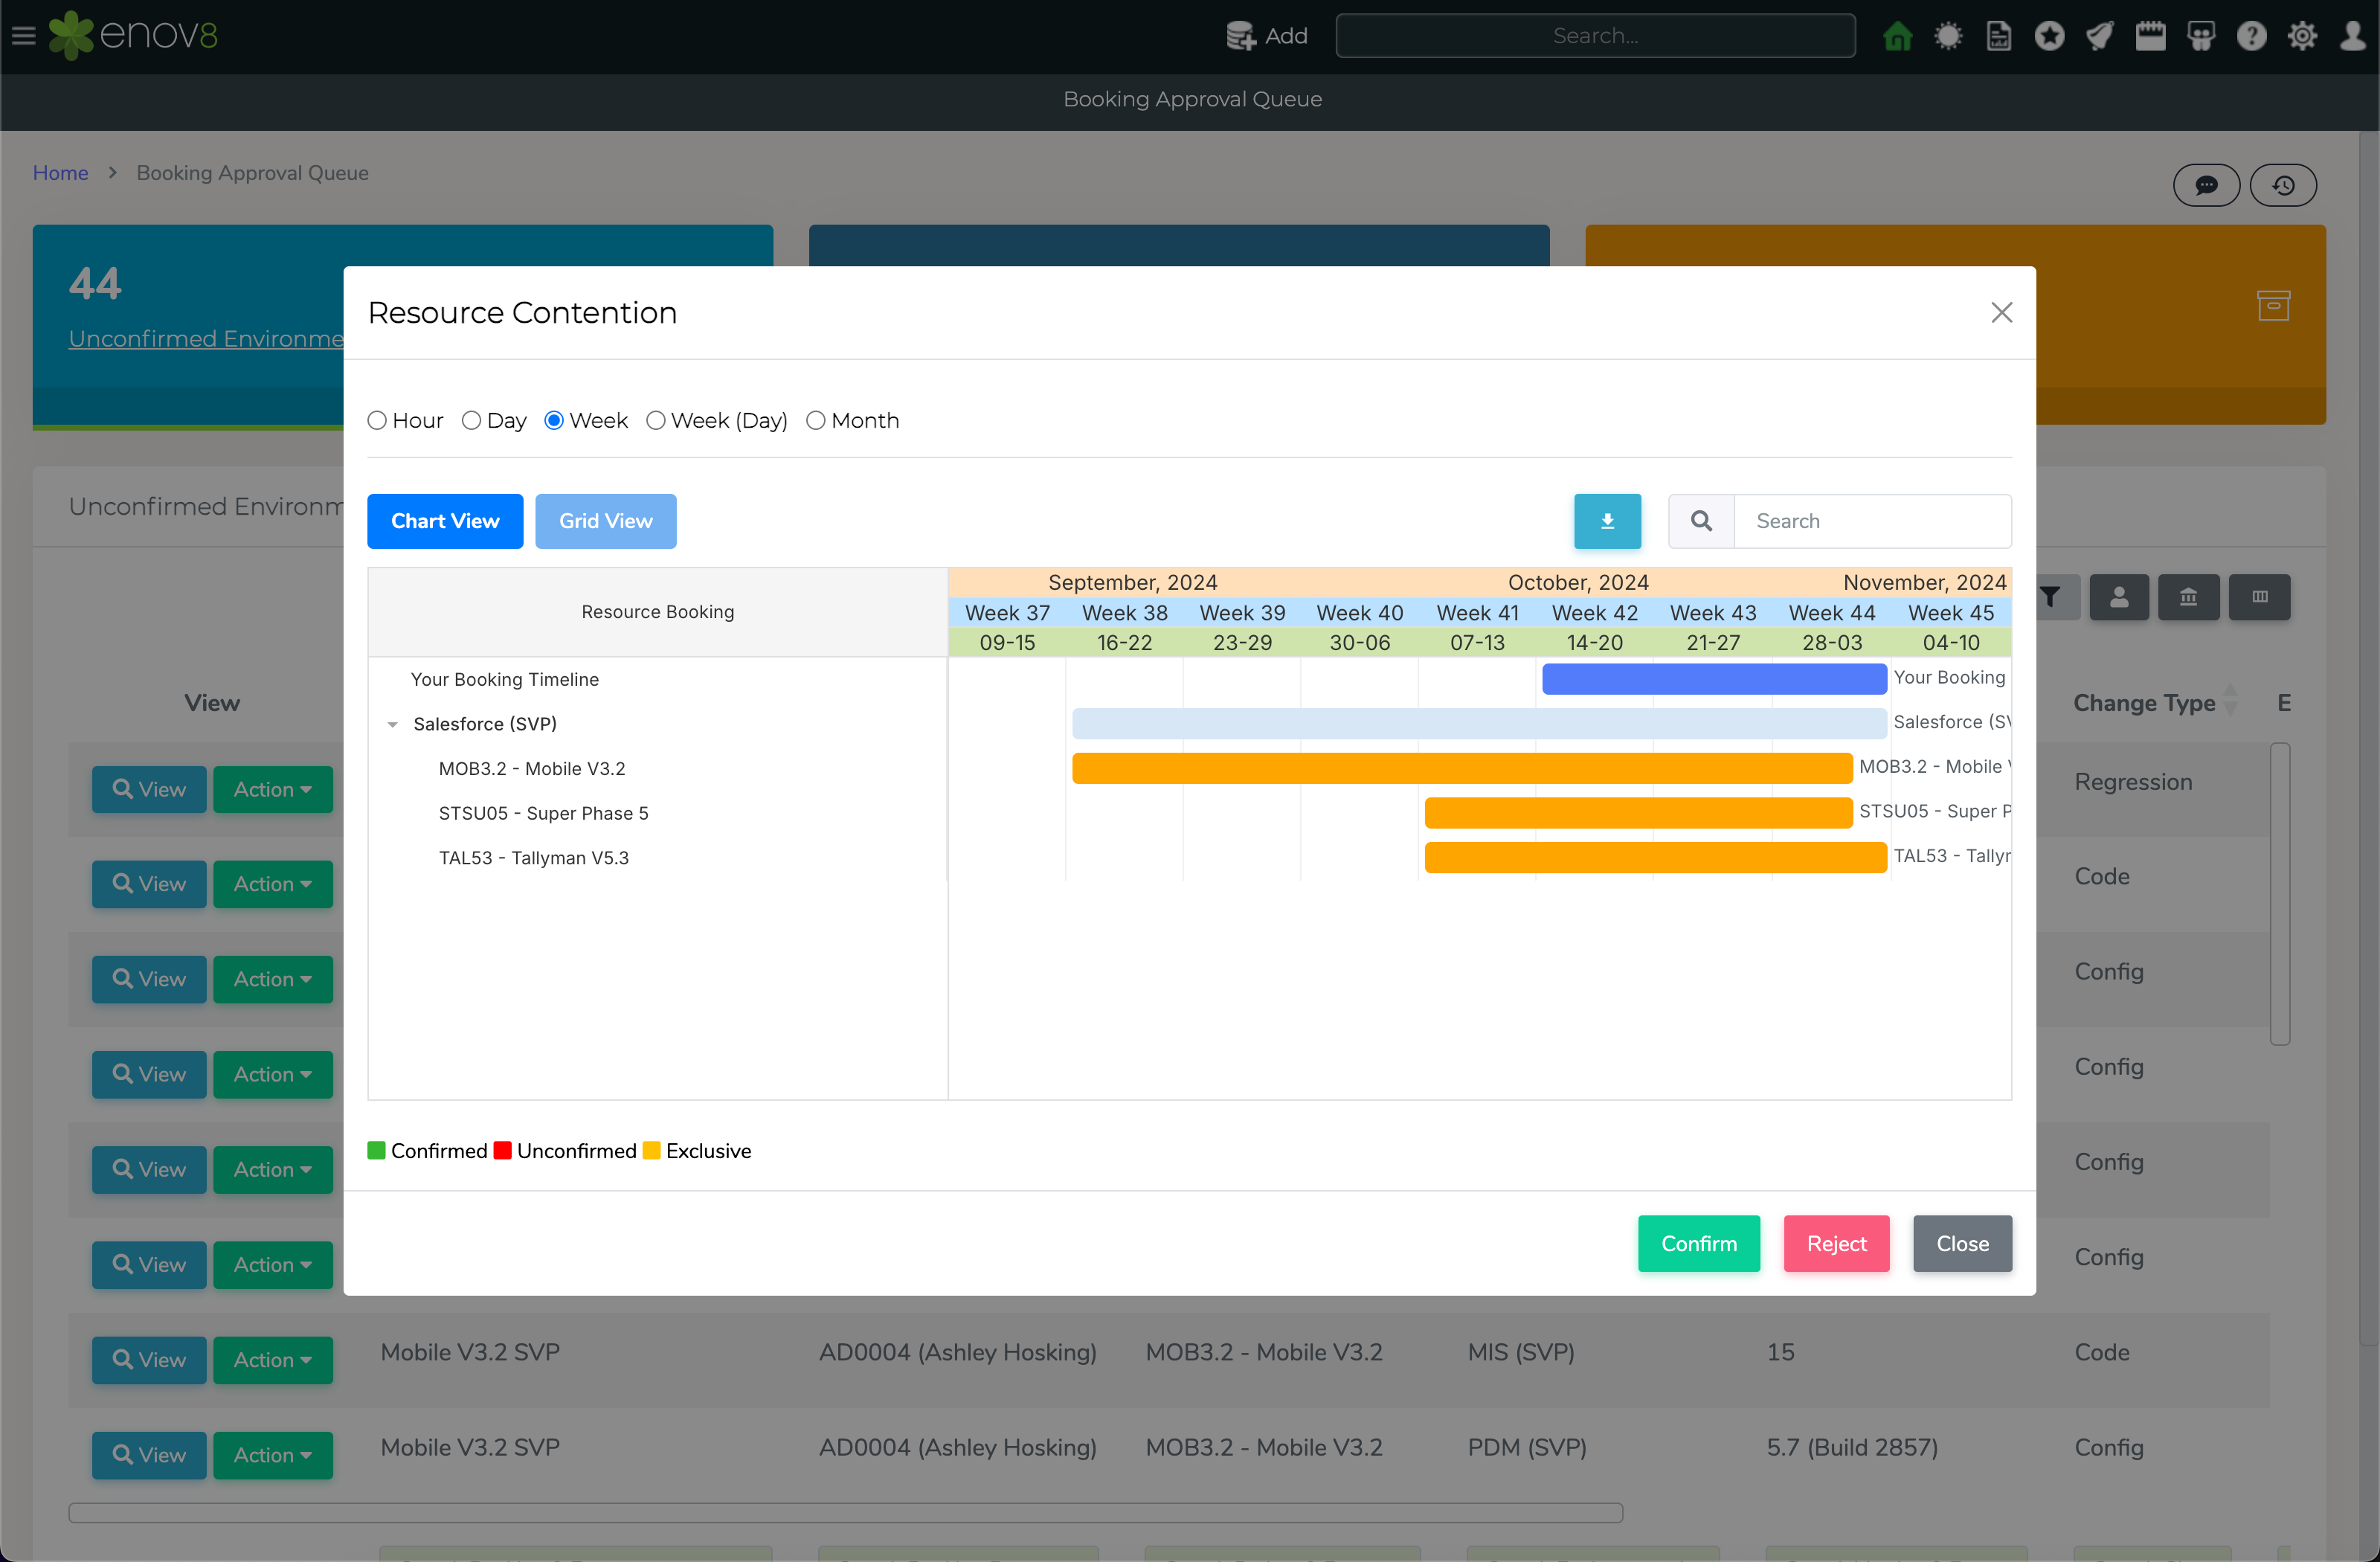This screenshot has width=2380, height=1562.
Task: Click the institution building icon button
Action: pyautogui.click(x=2188, y=597)
